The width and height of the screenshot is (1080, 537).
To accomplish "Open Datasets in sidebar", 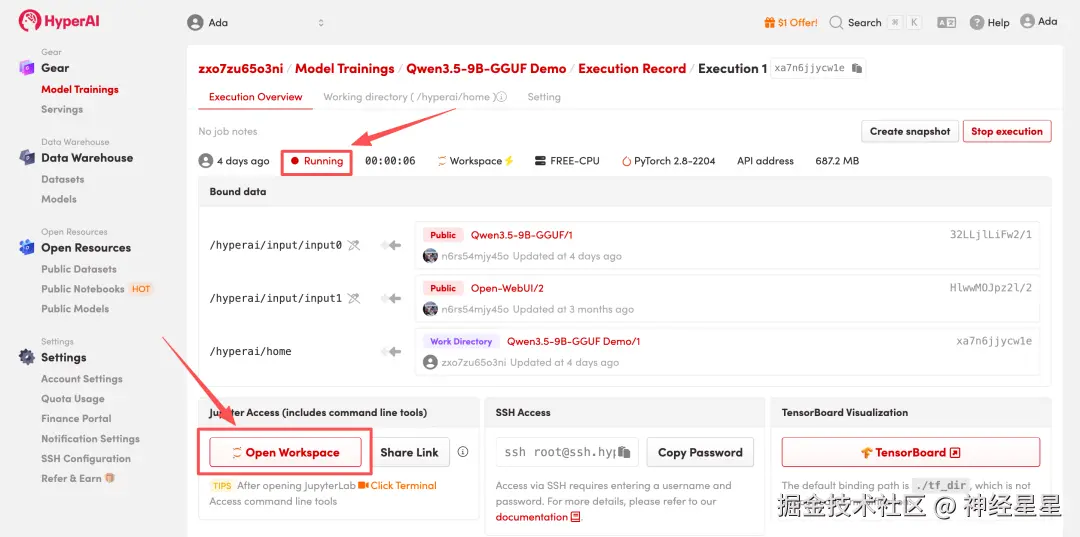I will pyautogui.click(x=63, y=179).
